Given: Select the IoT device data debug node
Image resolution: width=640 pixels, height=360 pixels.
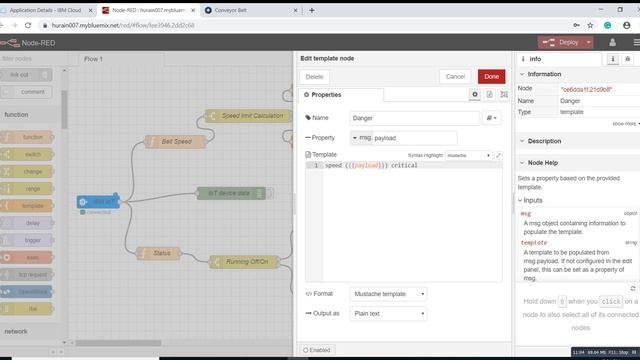Looking at the screenshot, I should (231, 193).
